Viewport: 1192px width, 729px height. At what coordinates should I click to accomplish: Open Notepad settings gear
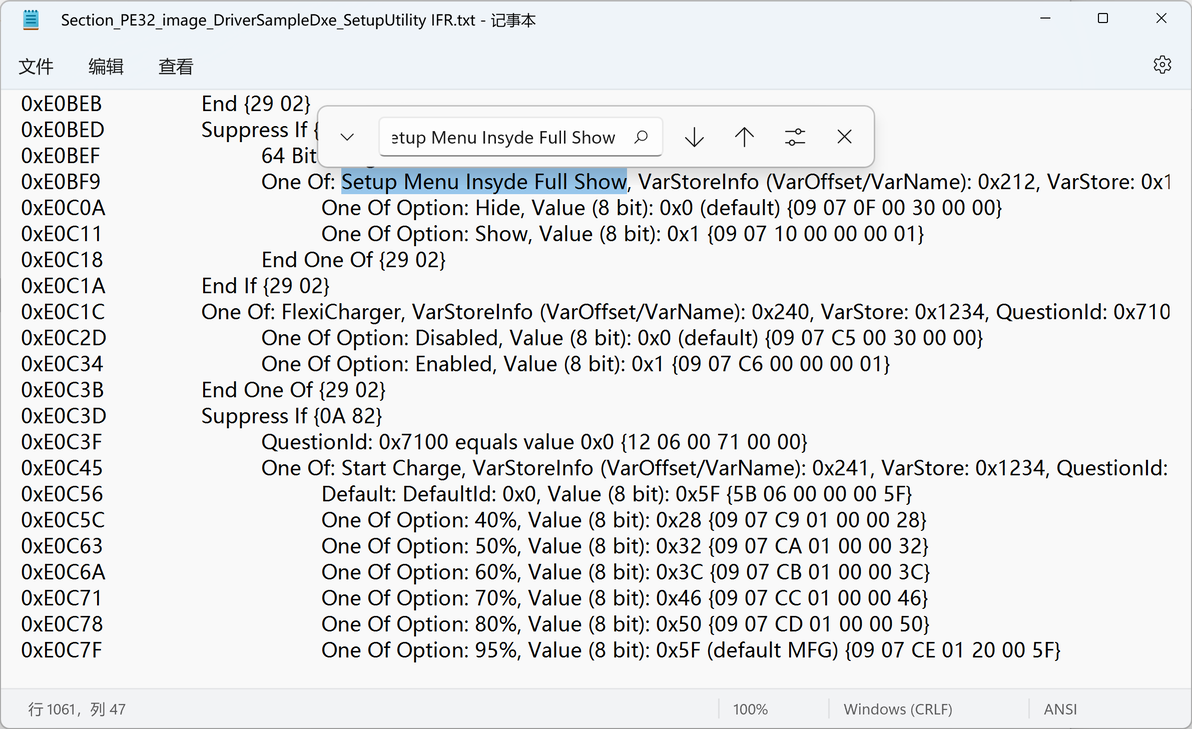(1161, 65)
